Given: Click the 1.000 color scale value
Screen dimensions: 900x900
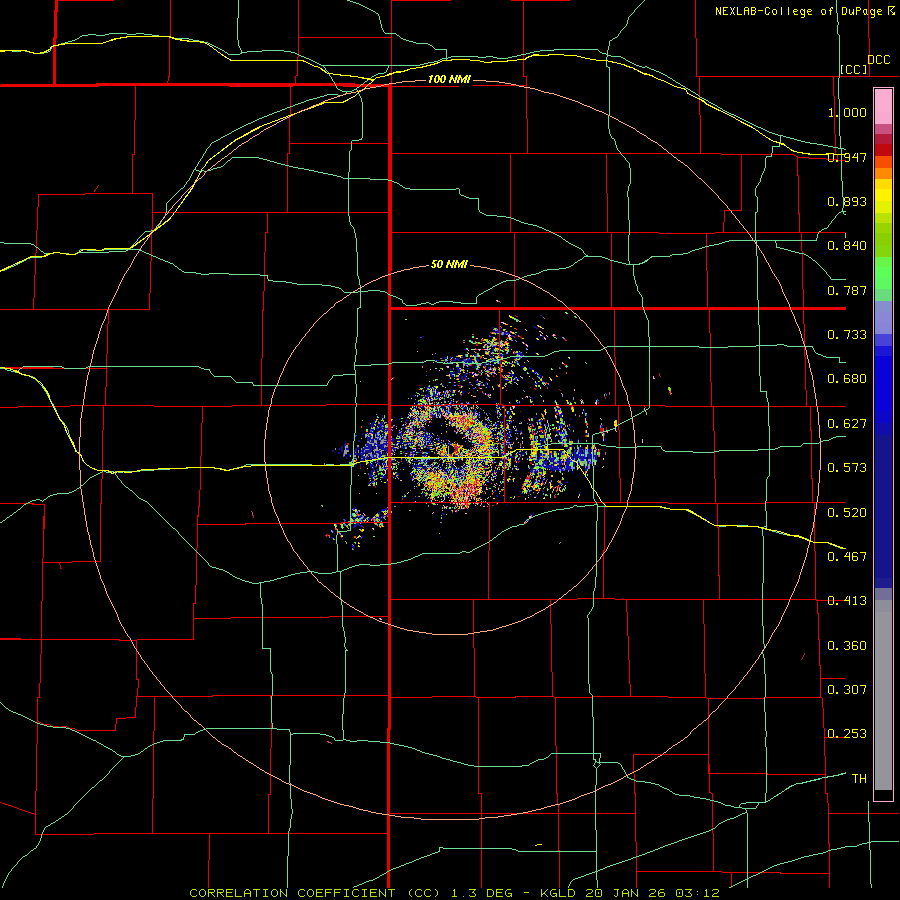Looking at the screenshot, I should pyautogui.click(x=847, y=112).
